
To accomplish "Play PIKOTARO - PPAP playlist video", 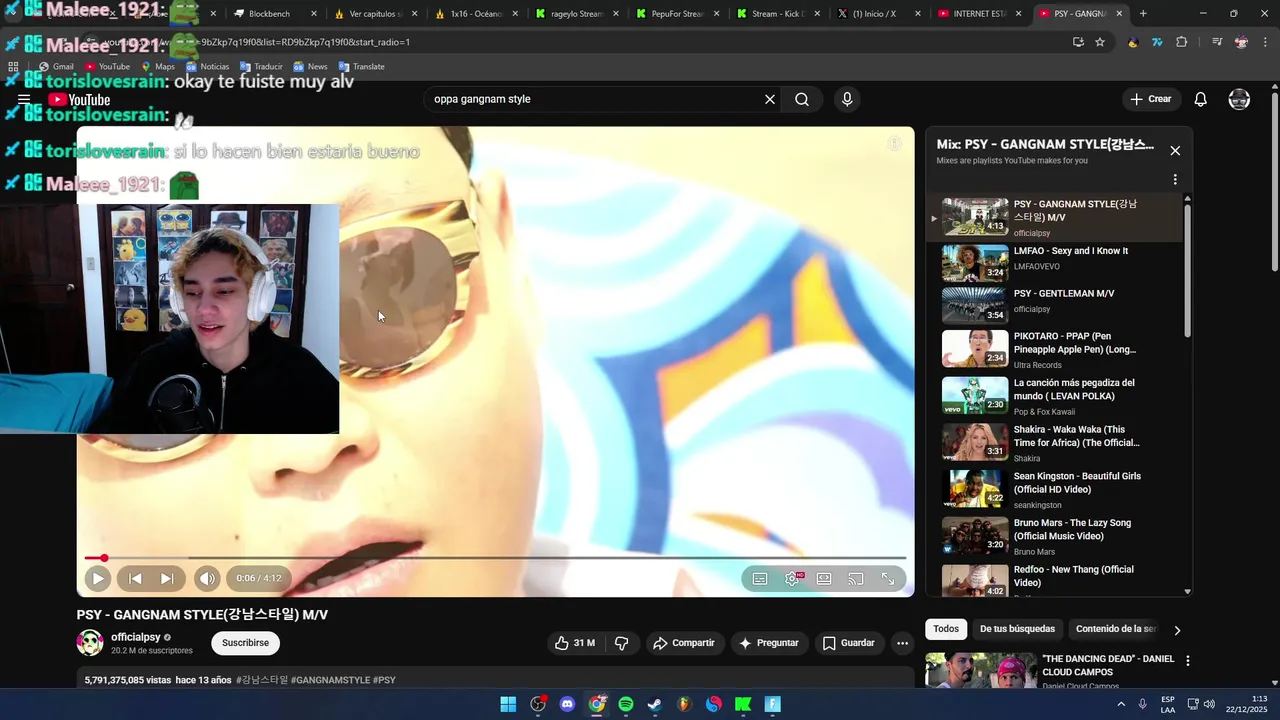I will (1055, 349).
